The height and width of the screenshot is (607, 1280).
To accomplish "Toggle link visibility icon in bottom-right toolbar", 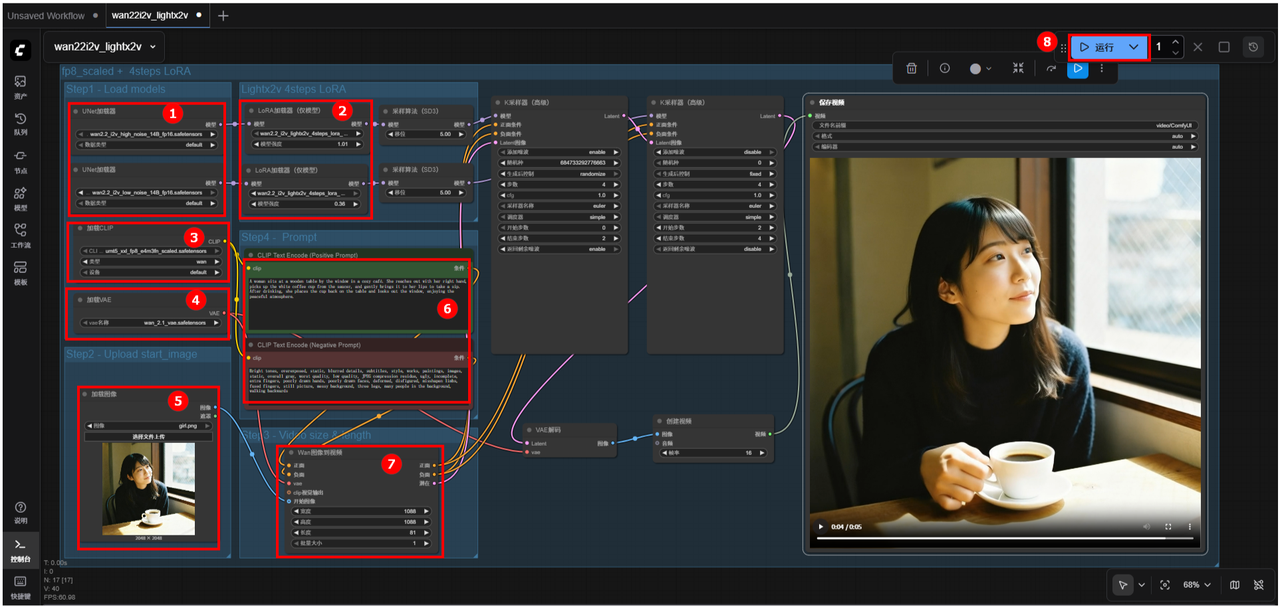I will [x=1259, y=585].
